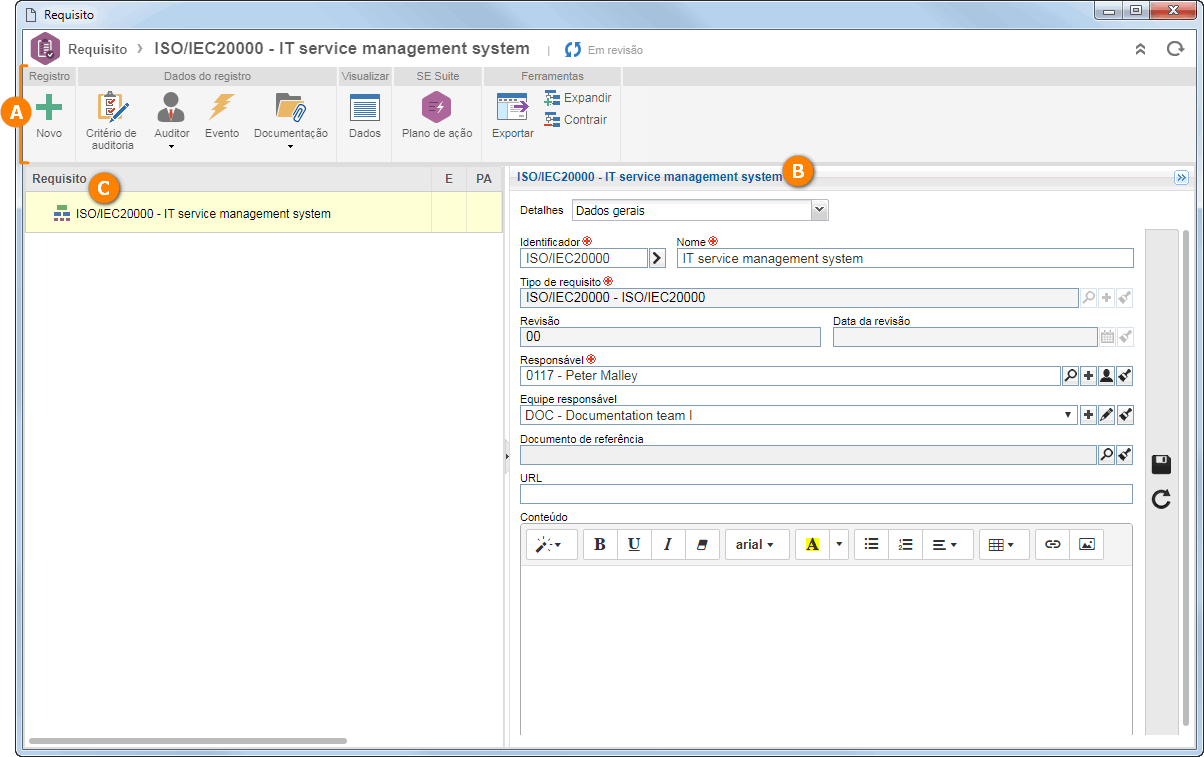Click the panel splitter collapse handle
Screen dimensions: 1204x757
click(x=507, y=456)
